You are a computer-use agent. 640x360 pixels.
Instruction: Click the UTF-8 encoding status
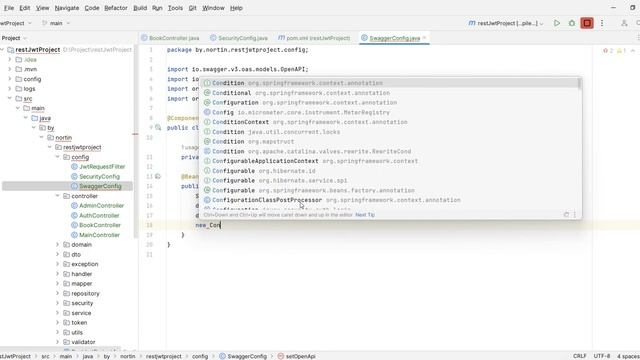tap(602, 356)
